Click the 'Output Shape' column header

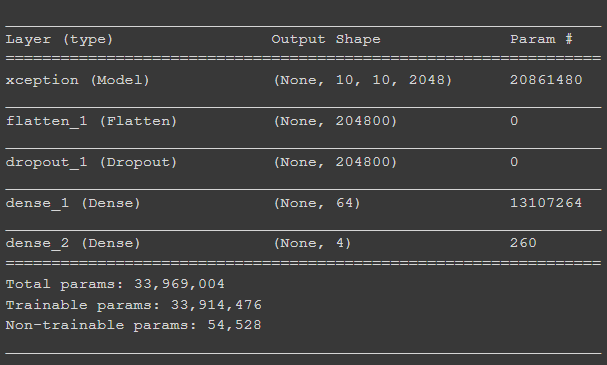pos(326,39)
